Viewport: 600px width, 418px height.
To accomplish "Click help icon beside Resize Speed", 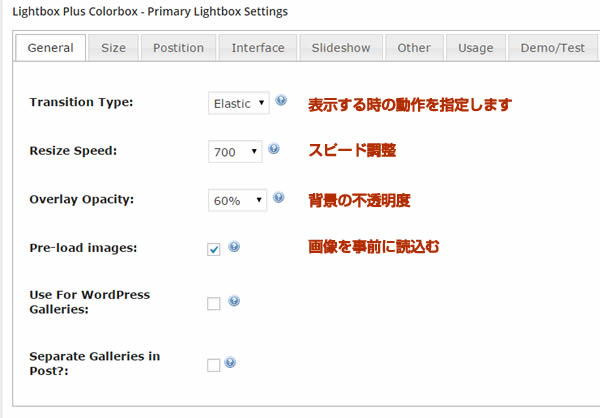I will 274,149.
